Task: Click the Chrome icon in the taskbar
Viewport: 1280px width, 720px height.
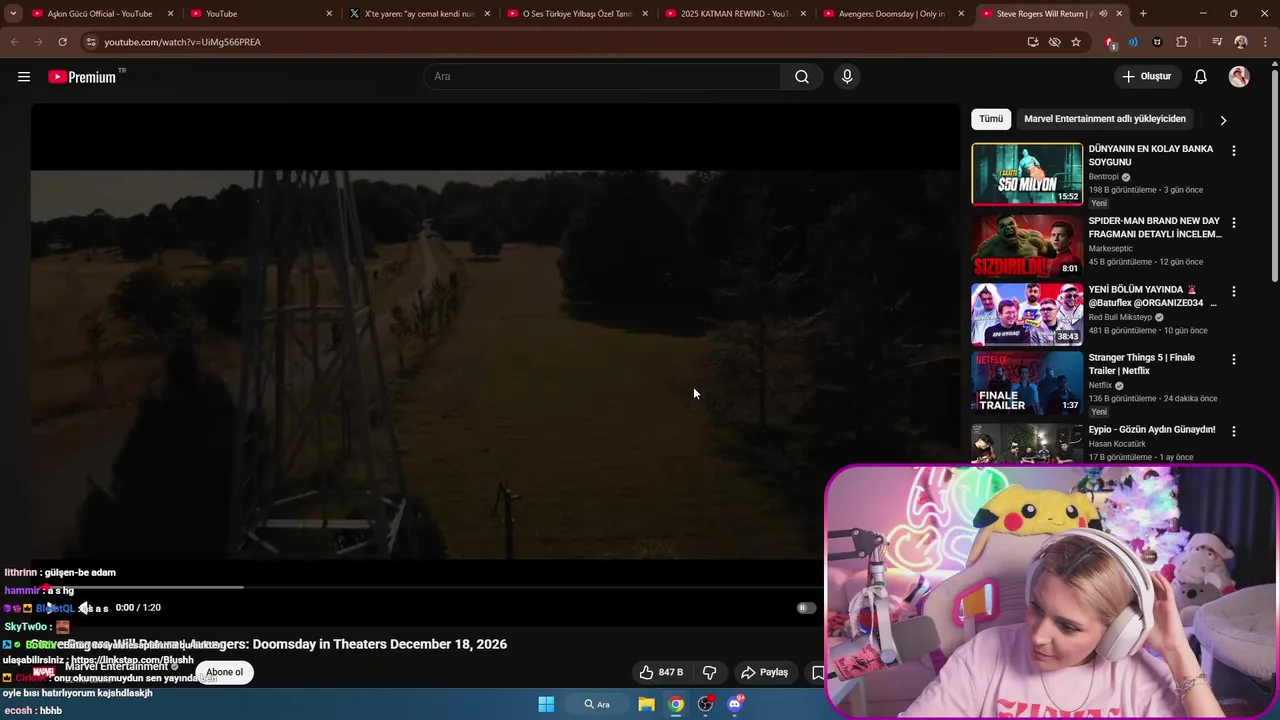Action: click(677, 704)
